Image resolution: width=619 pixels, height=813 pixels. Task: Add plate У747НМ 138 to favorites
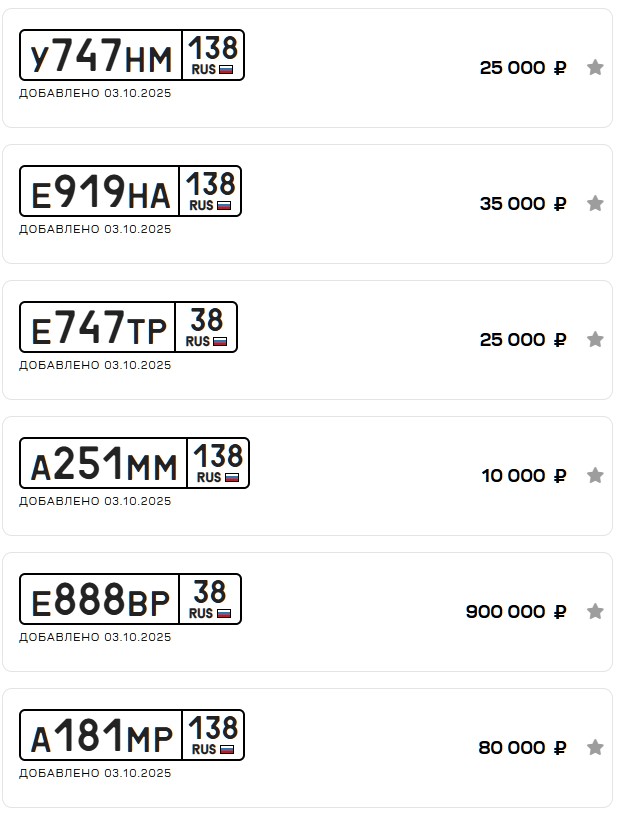(x=595, y=68)
